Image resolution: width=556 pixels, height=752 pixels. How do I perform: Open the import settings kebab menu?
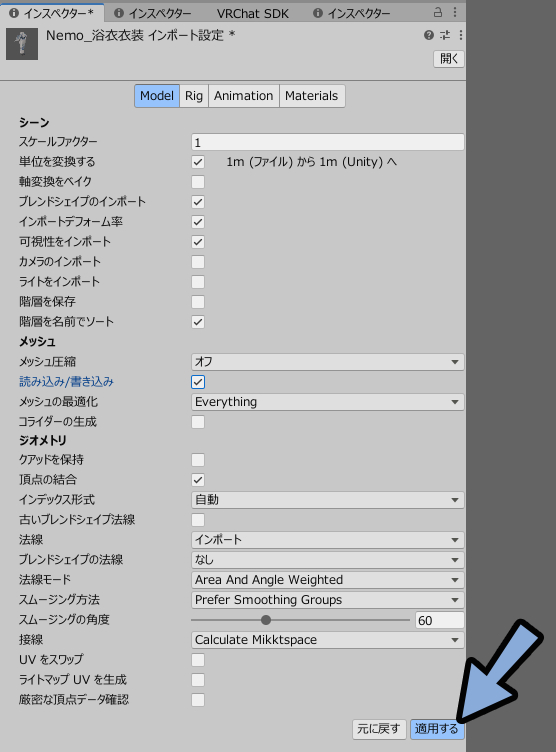(461, 35)
